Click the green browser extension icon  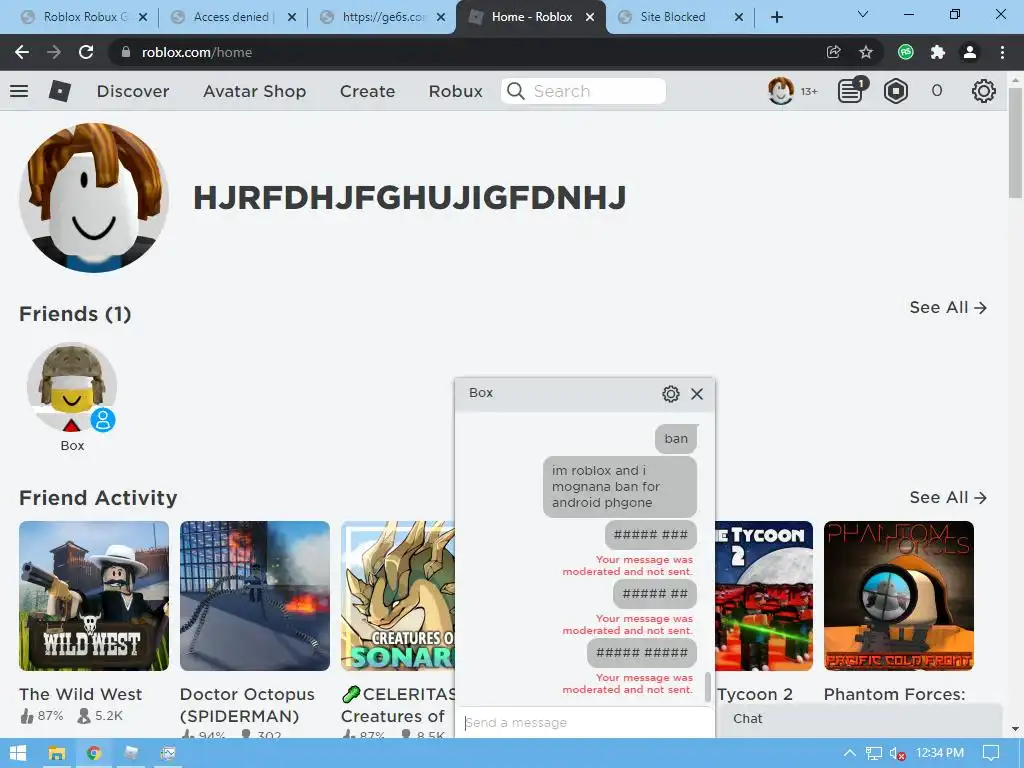[x=906, y=52]
